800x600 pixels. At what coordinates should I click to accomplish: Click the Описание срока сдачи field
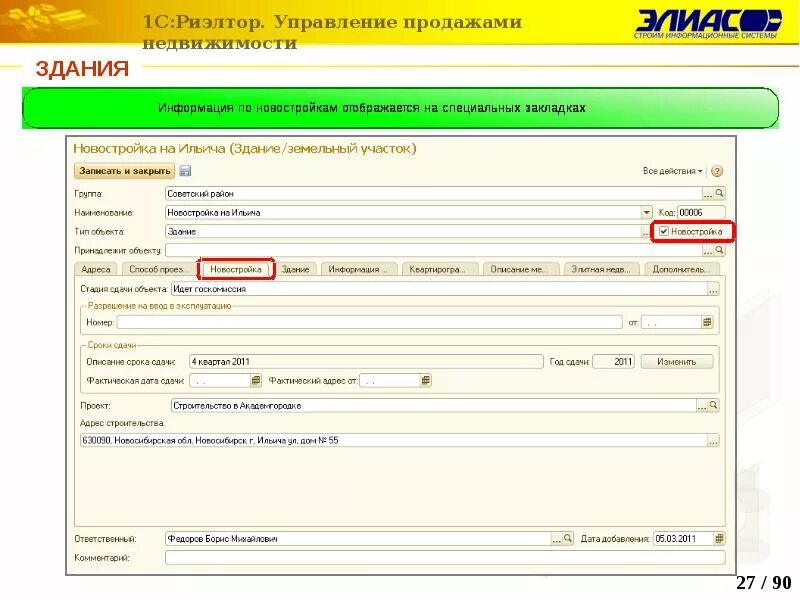pos(366,362)
